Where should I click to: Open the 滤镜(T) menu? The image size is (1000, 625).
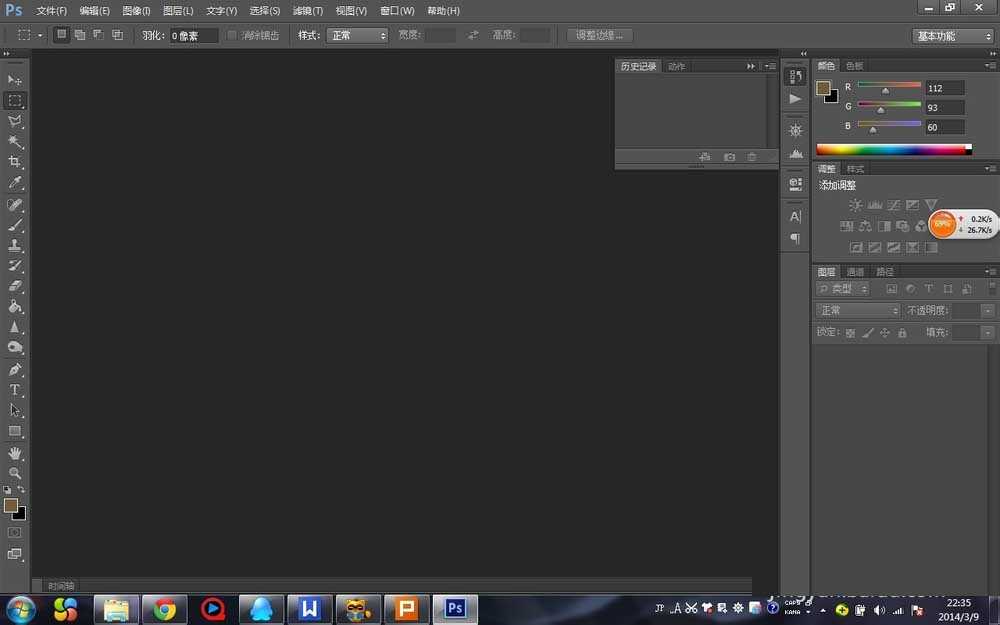coord(308,10)
